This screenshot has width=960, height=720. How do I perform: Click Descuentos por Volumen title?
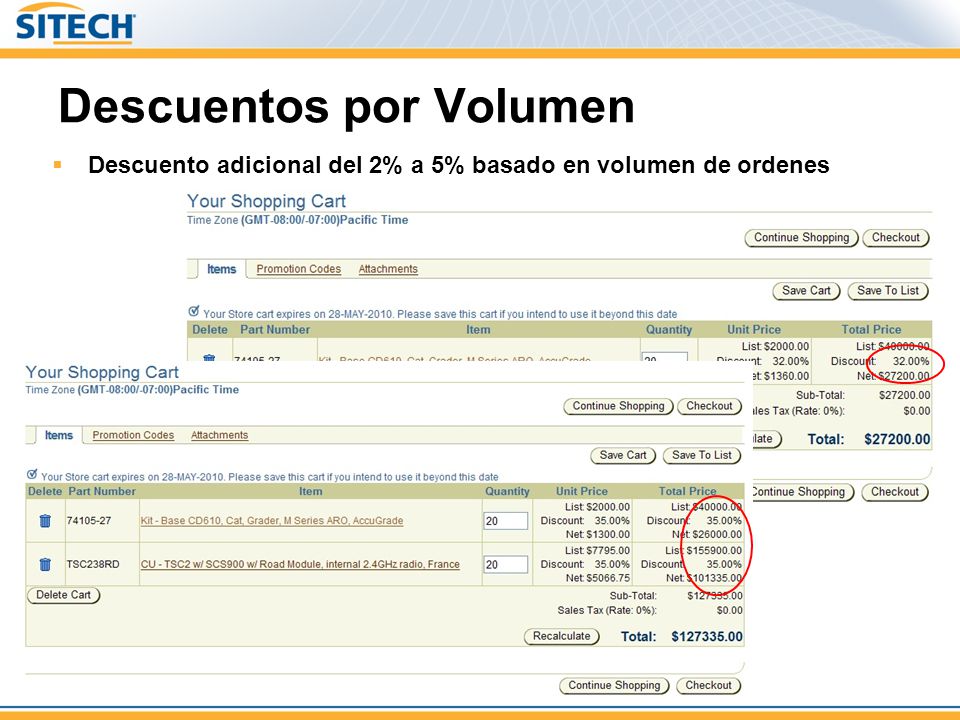[347, 107]
